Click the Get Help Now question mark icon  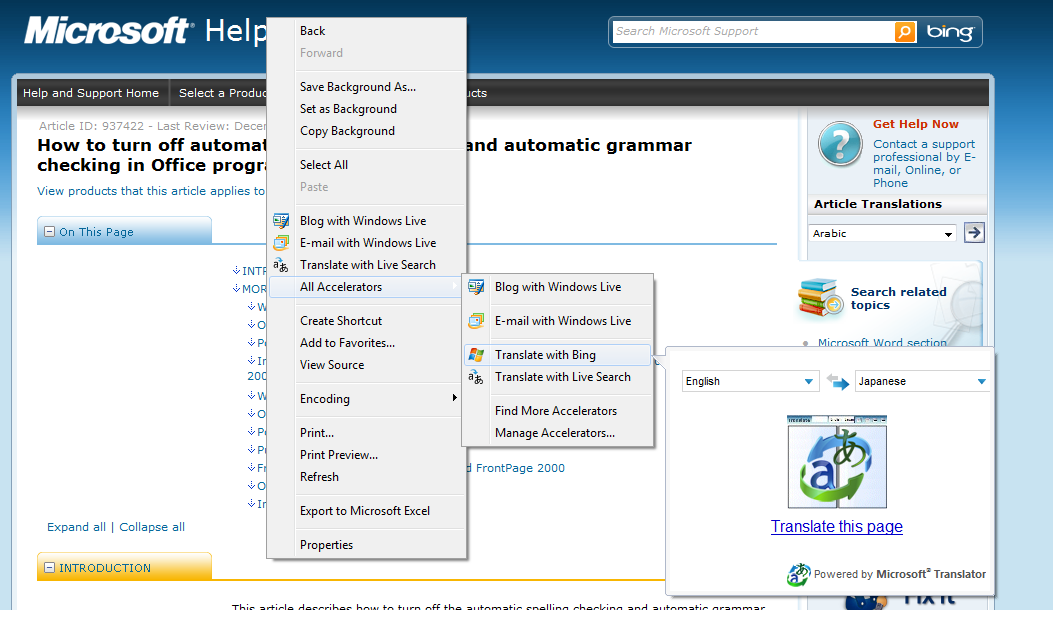[x=840, y=145]
